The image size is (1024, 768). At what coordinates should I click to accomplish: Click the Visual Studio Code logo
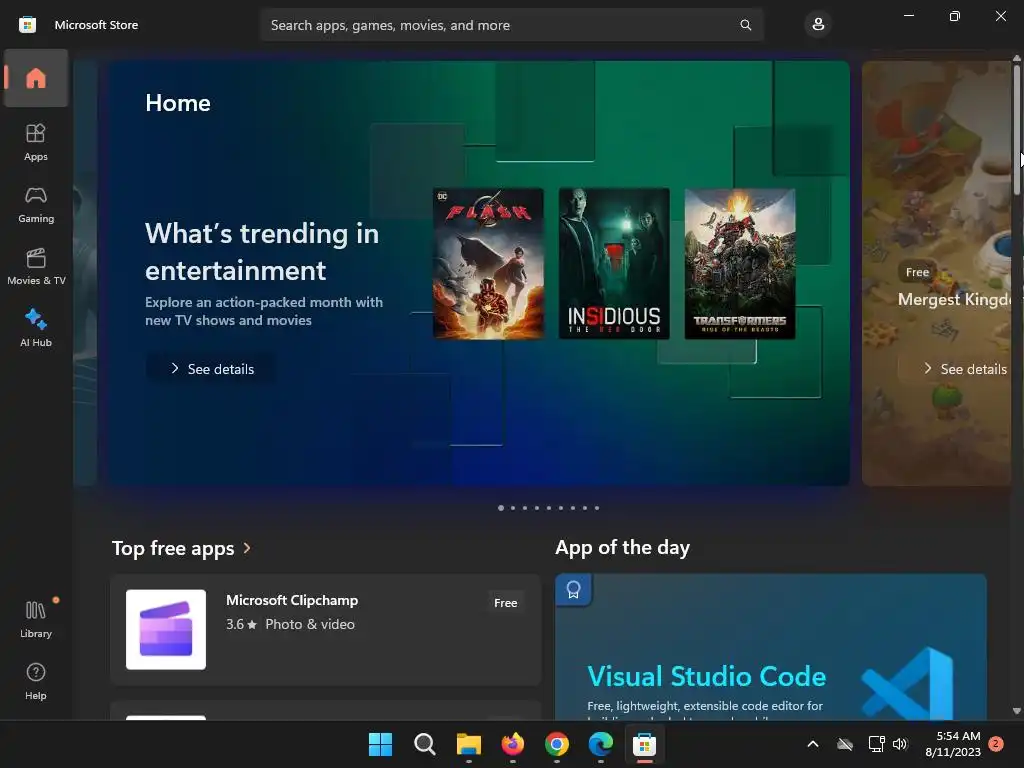(x=907, y=683)
